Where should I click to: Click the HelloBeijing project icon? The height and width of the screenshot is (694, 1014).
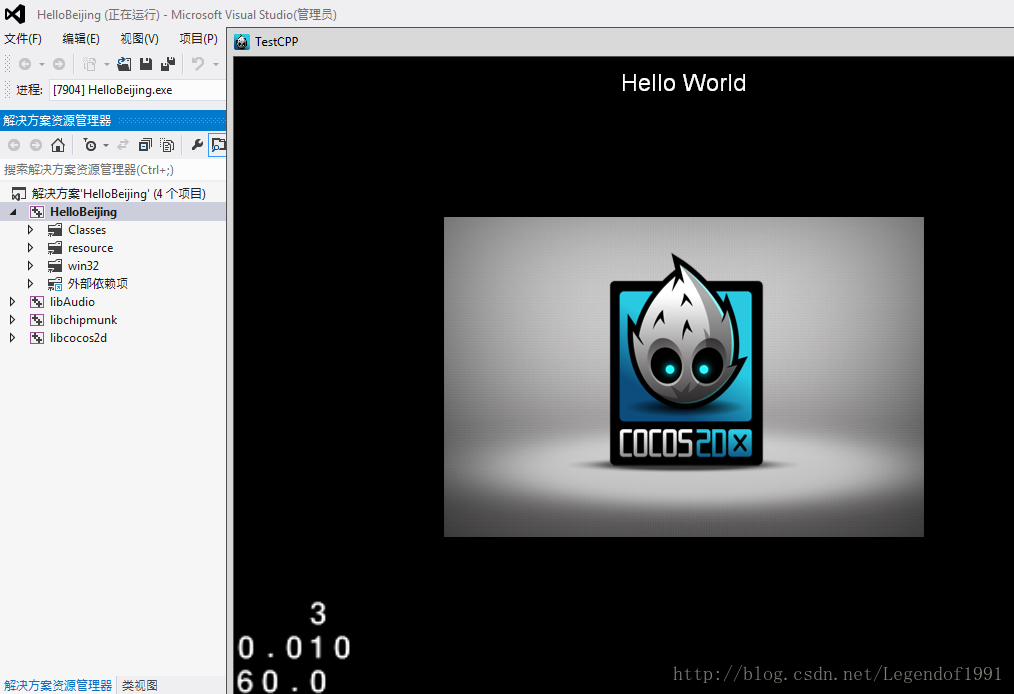[x=37, y=212]
